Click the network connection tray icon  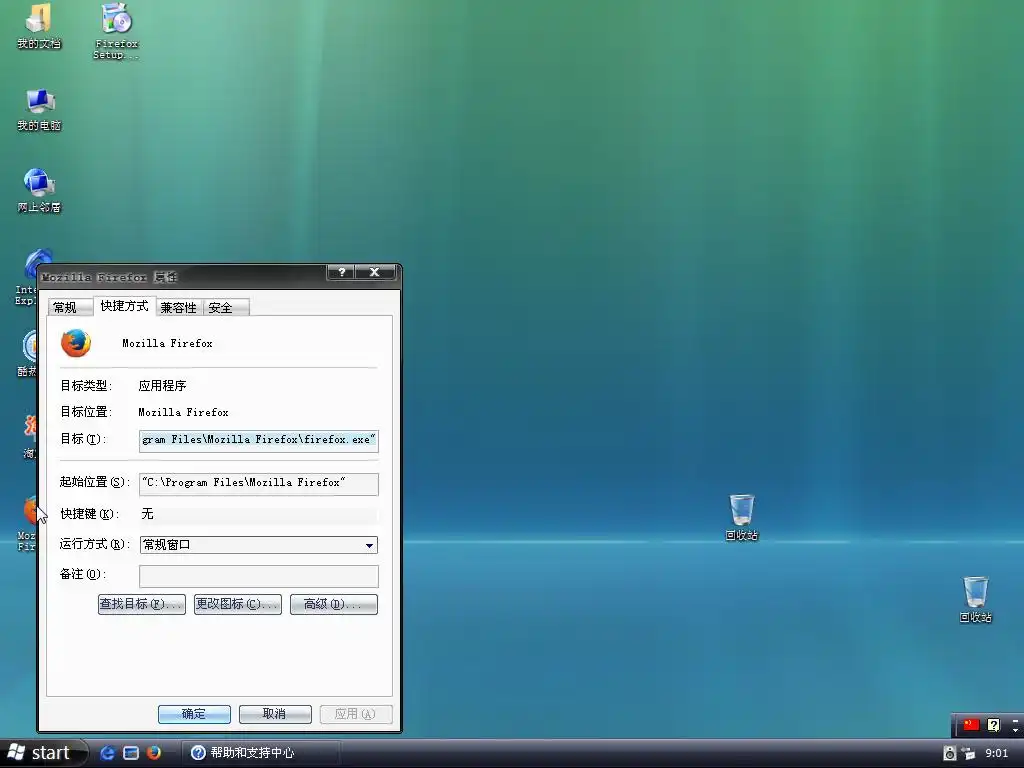tap(969, 753)
